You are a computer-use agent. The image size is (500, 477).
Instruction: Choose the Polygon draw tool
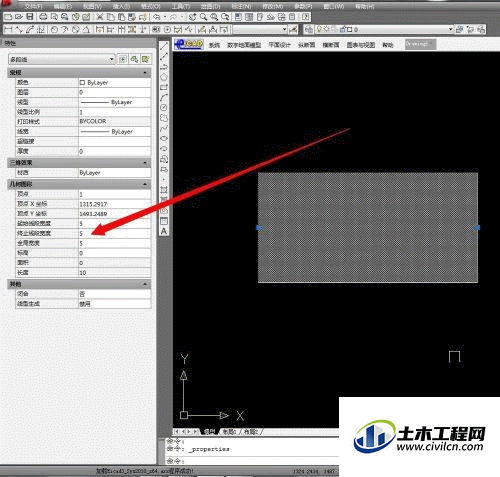(164, 77)
